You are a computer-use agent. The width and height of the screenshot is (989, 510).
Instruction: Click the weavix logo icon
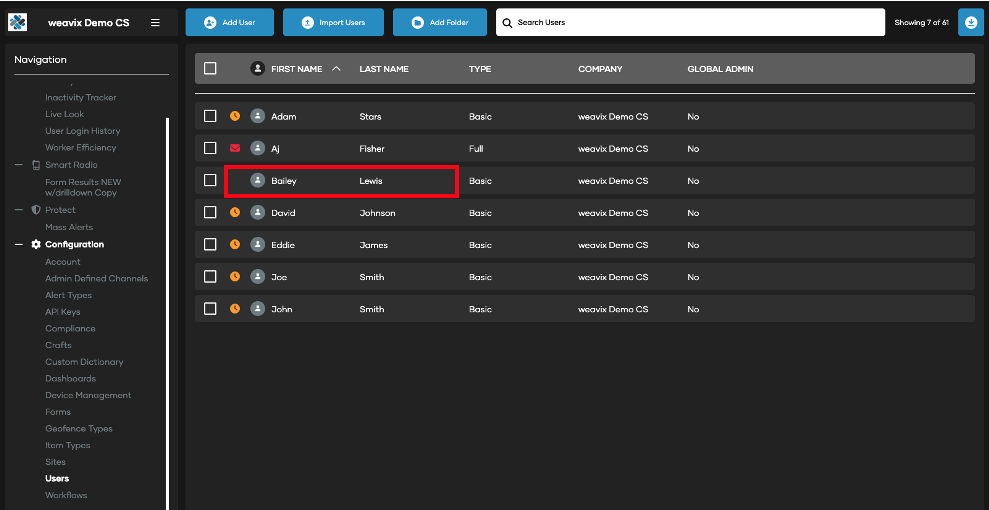pyautogui.click(x=18, y=22)
